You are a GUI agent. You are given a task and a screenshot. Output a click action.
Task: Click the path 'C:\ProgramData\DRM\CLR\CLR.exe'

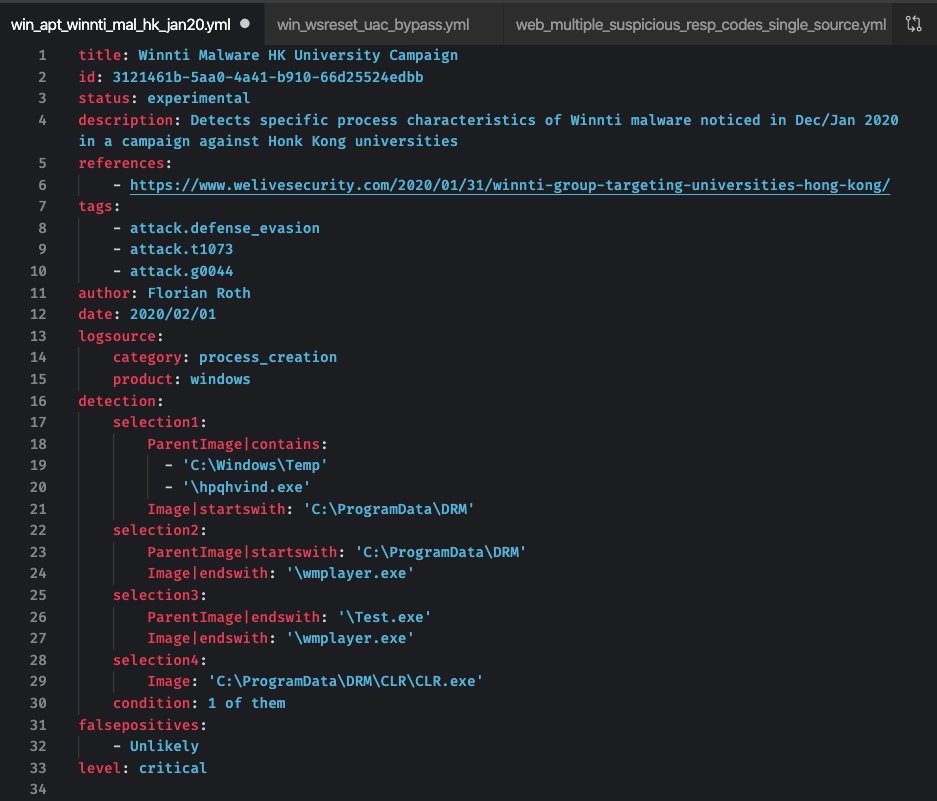click(345, 681)
